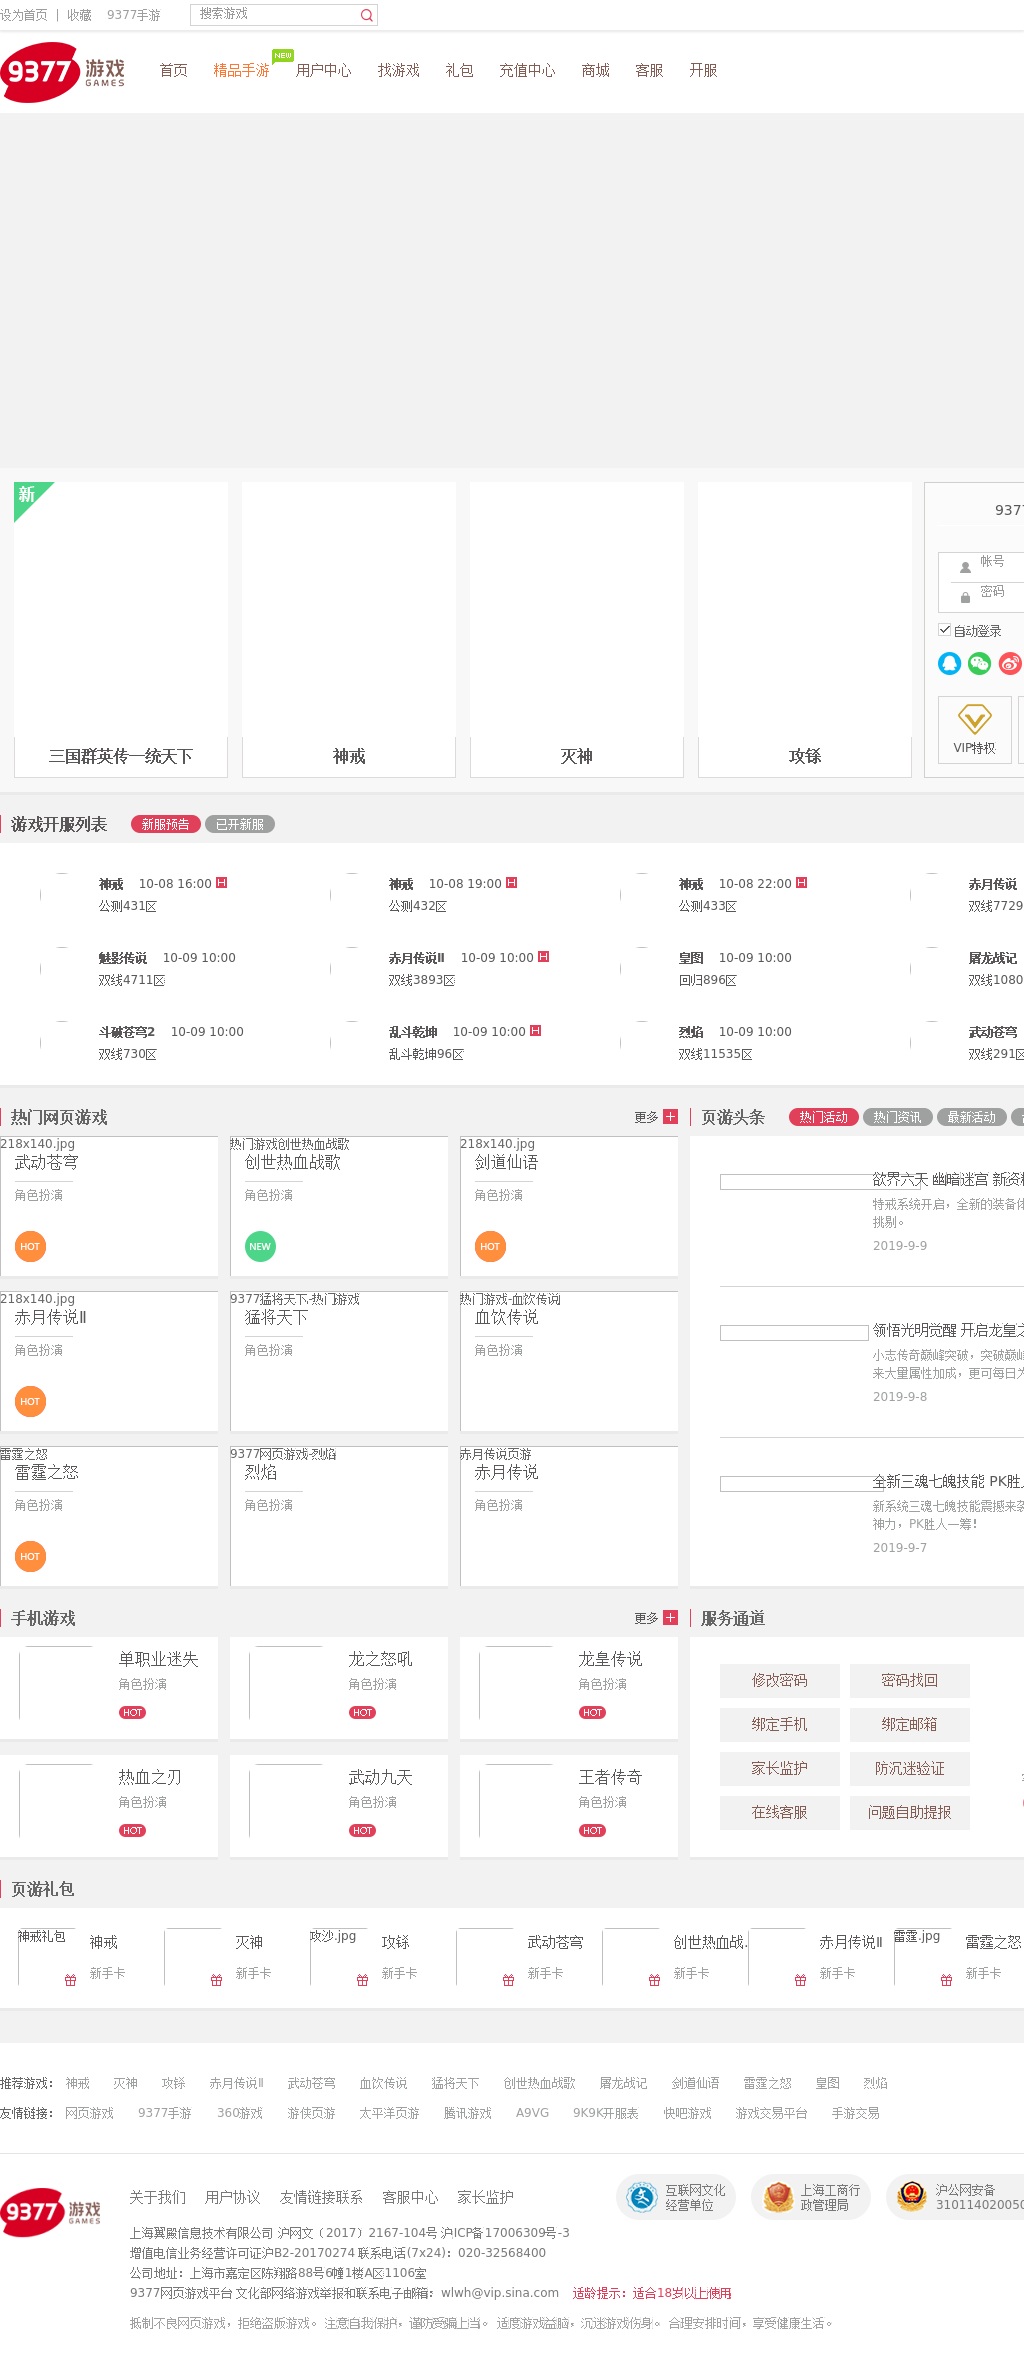1024x2367 pixels.
Task: Click the QQ login icon
Action: coord(949,663)
